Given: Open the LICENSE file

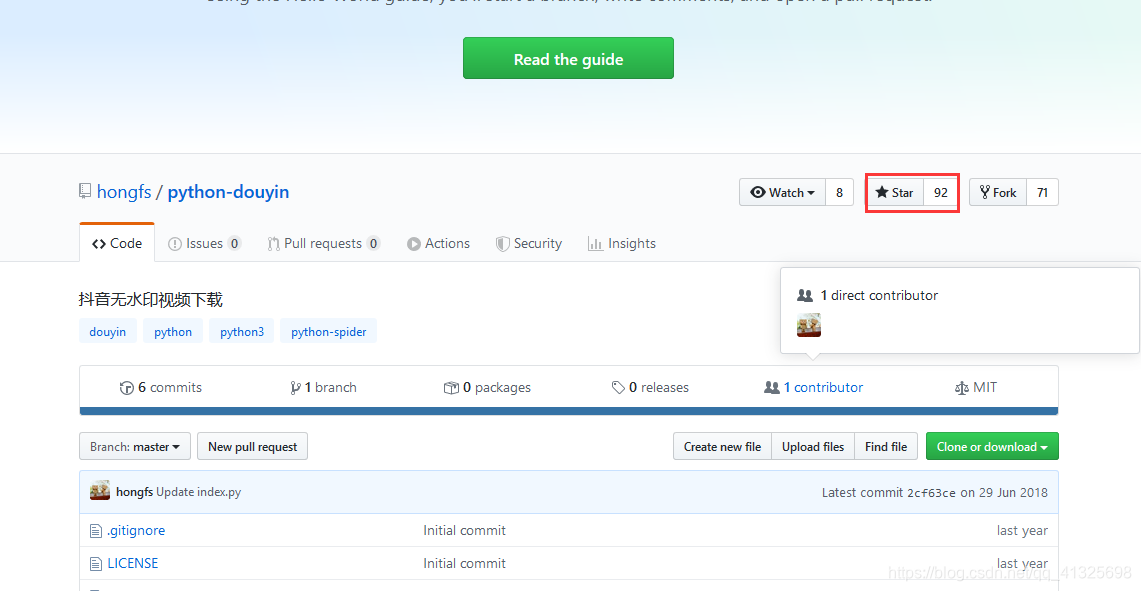Looking at the screenshot, I should pyautogui.click(x=132, y=563).
